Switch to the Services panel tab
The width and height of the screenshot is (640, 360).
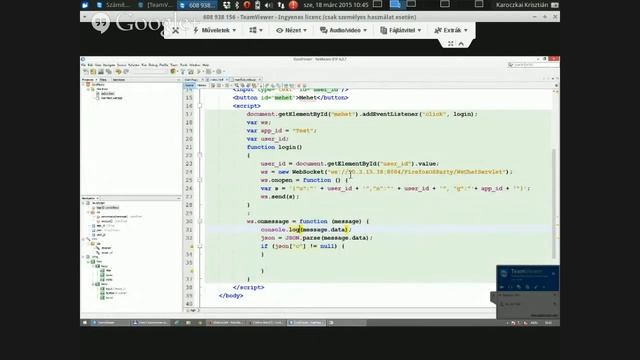click(119, 80)
